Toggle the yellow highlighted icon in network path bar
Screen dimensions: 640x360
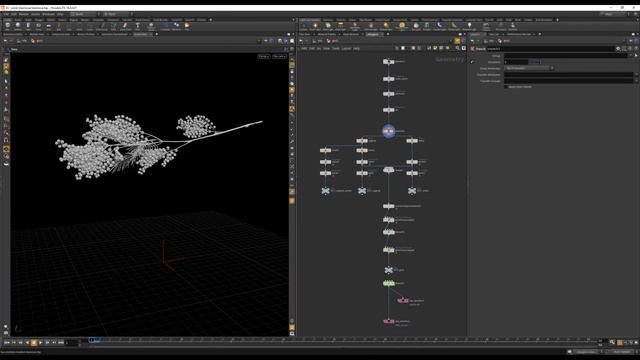pos(457,41)
